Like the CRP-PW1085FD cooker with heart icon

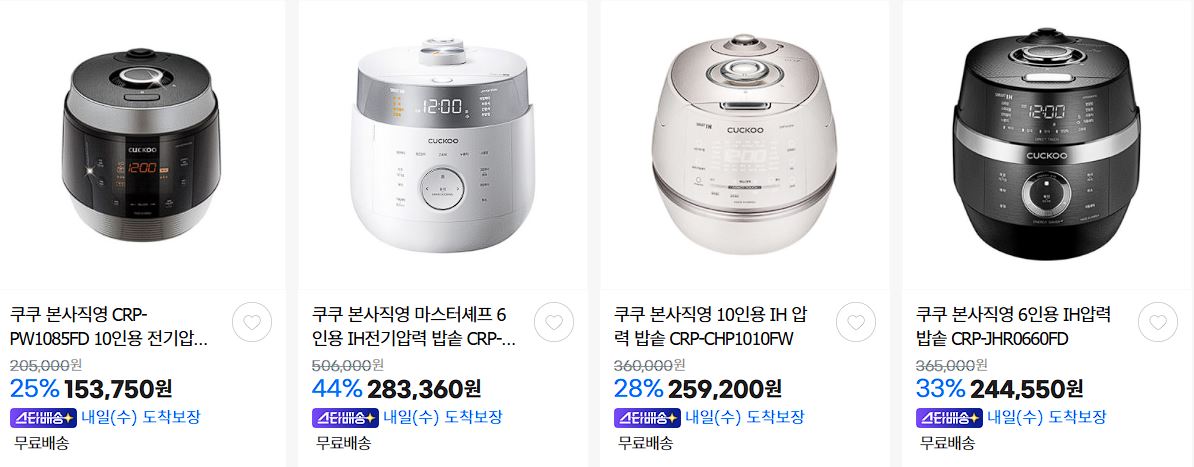(252, 322)
